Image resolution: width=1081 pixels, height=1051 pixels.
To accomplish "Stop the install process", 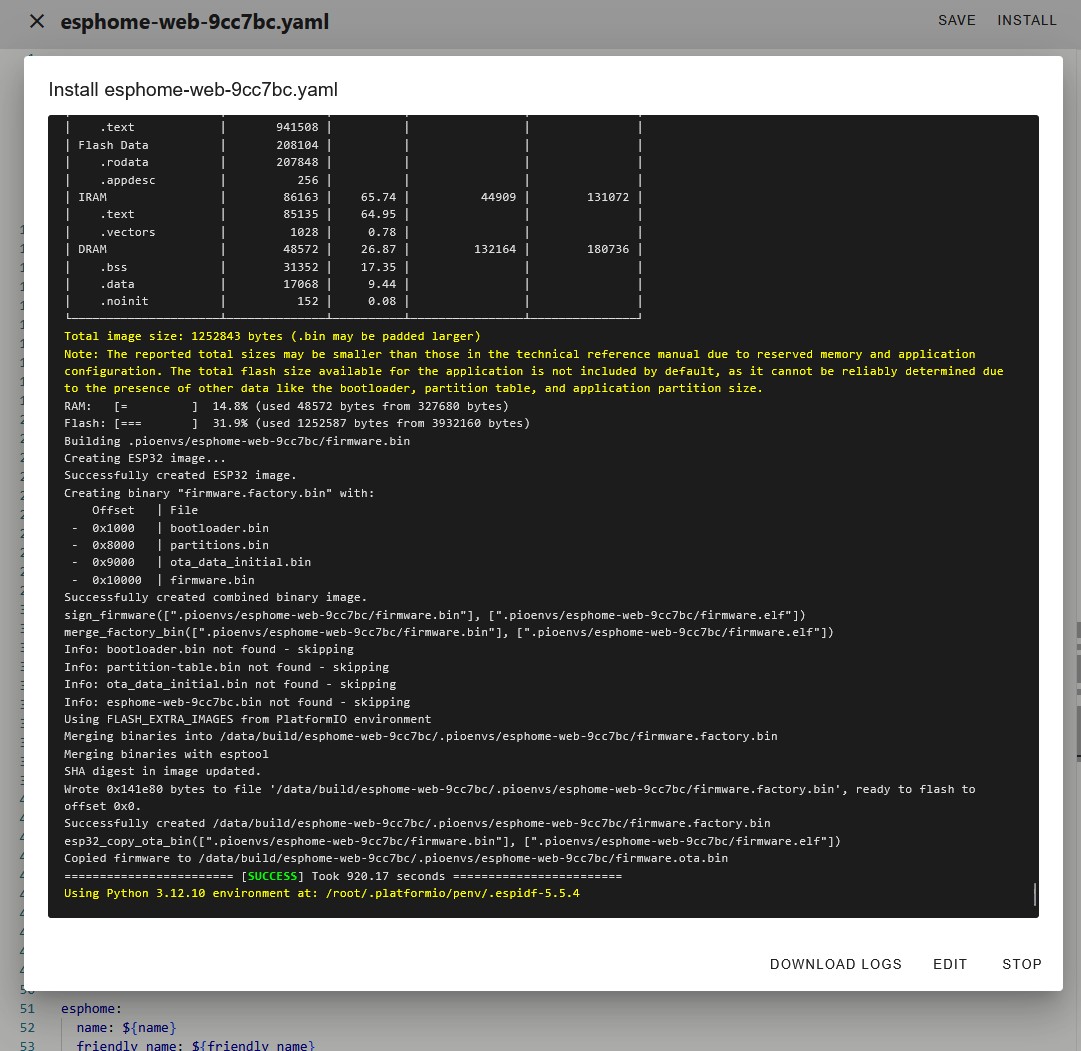I will pos(1022,964).
